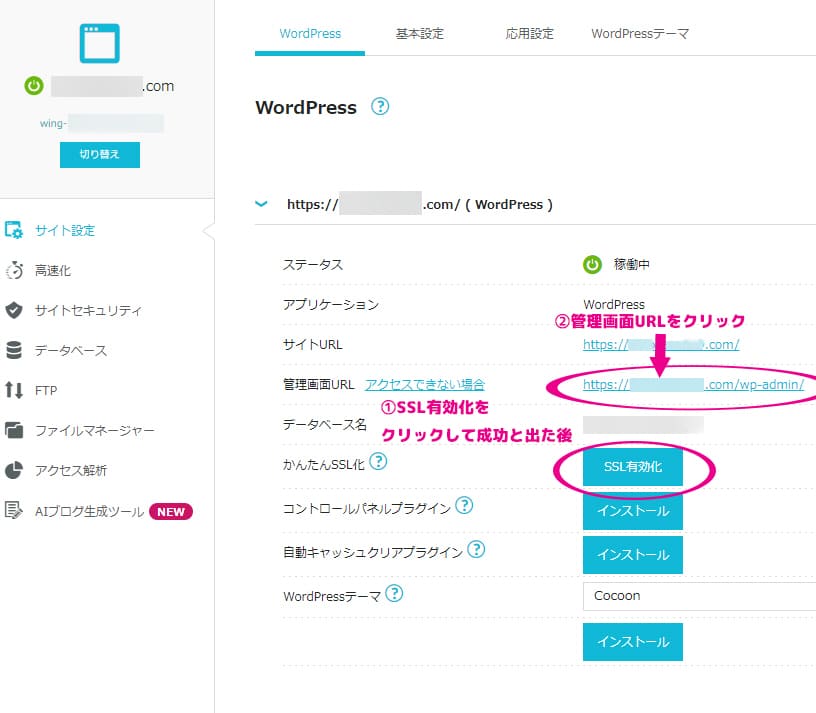Switch to the WordPressテーマ tab

[x=640, y=34]
